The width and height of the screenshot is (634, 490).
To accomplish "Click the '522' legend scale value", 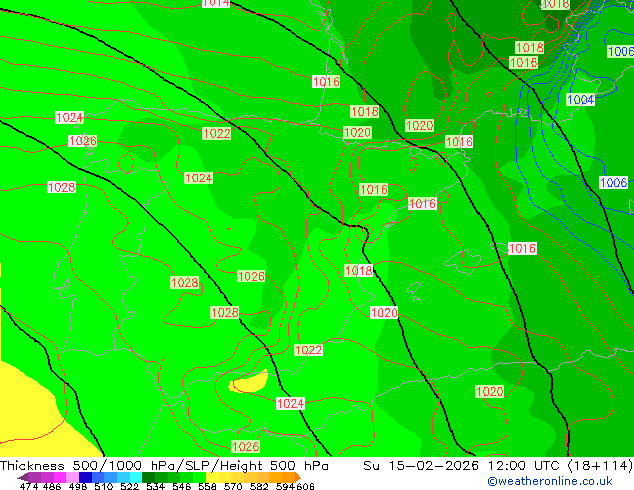I will coord(129,486).
